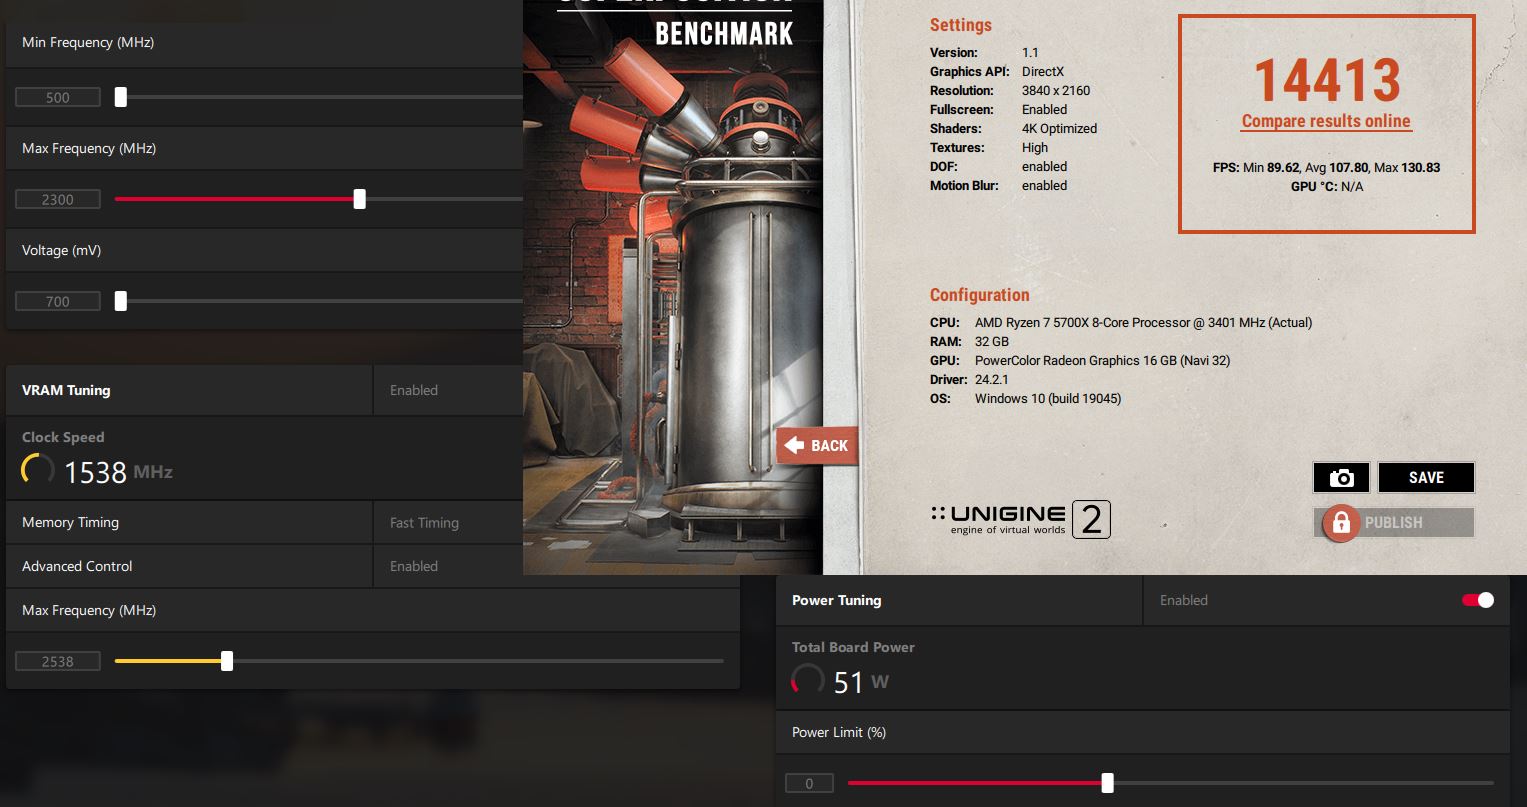Click the Total Board Power label
This screenshot has height=807, width=1527.
pos(853,647)
